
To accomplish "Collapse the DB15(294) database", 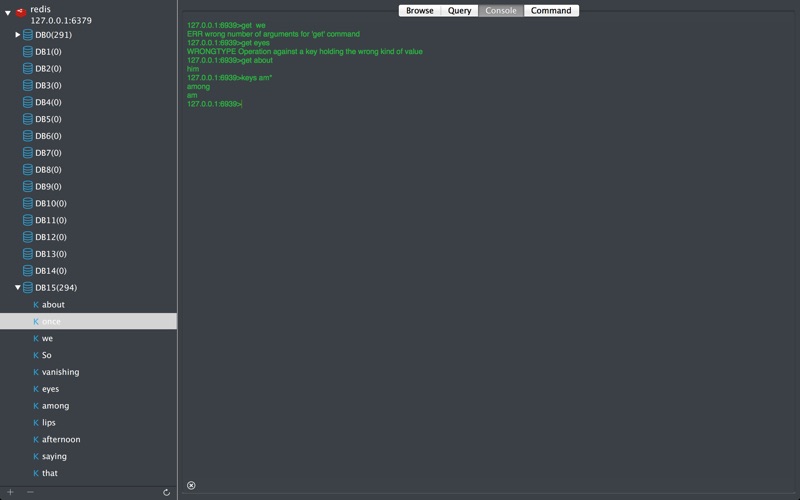I will point(18,288).
